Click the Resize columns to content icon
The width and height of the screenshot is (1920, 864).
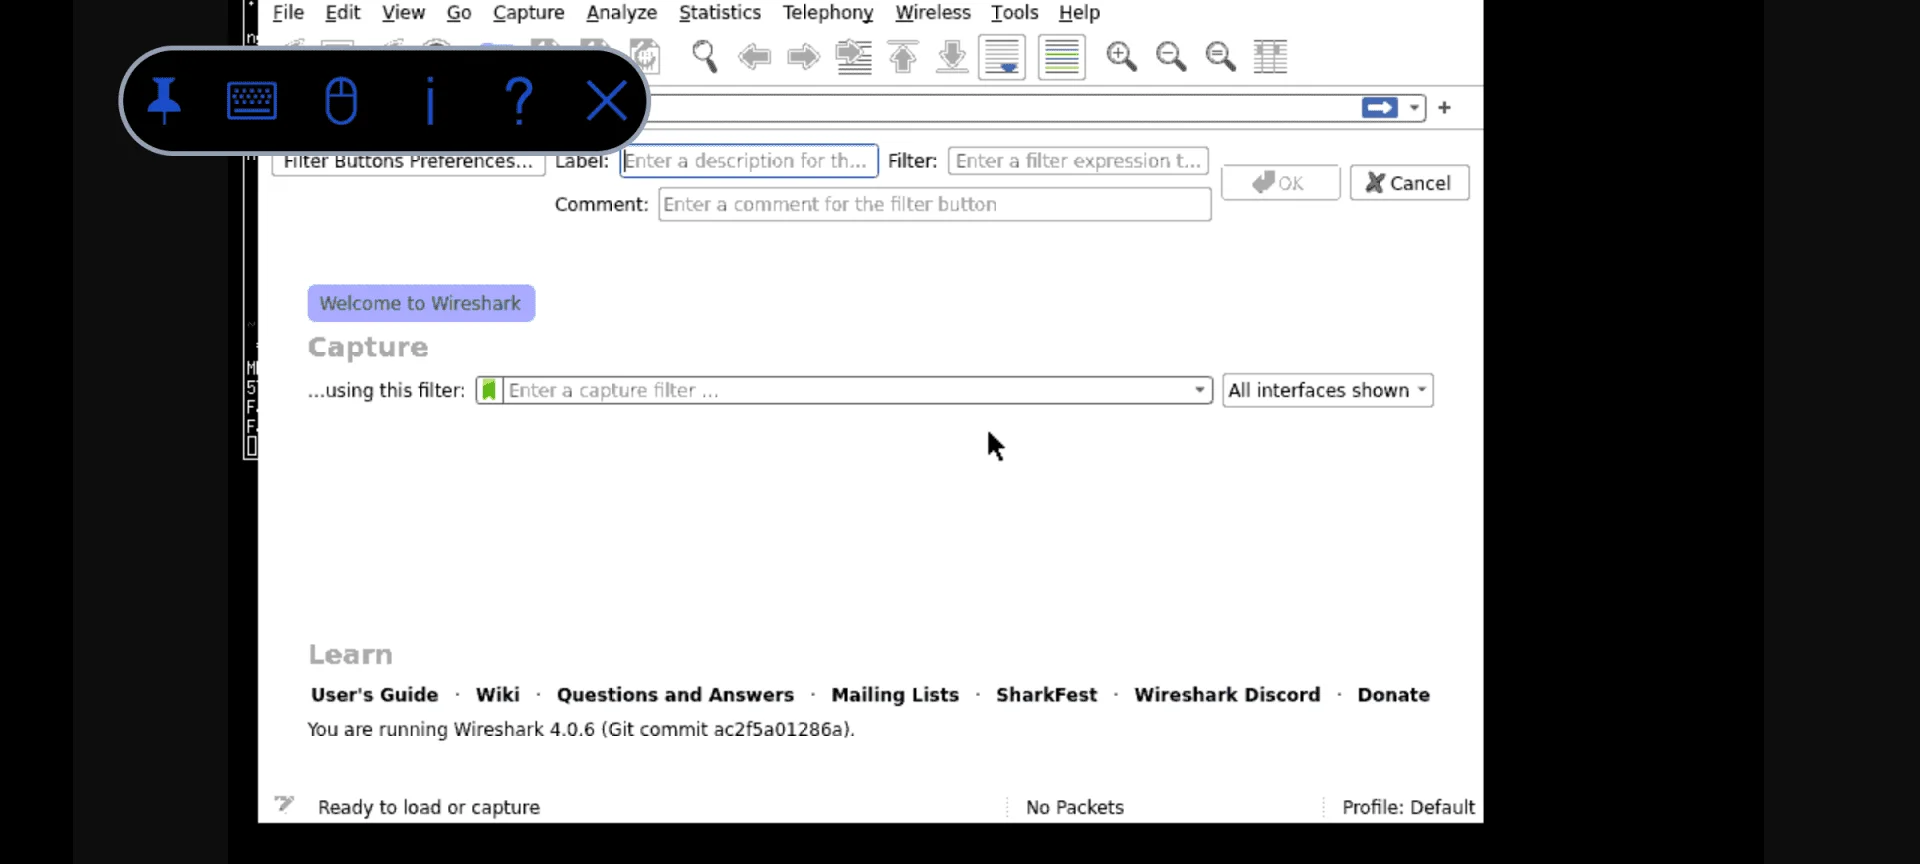click(x=1271, y=57)
